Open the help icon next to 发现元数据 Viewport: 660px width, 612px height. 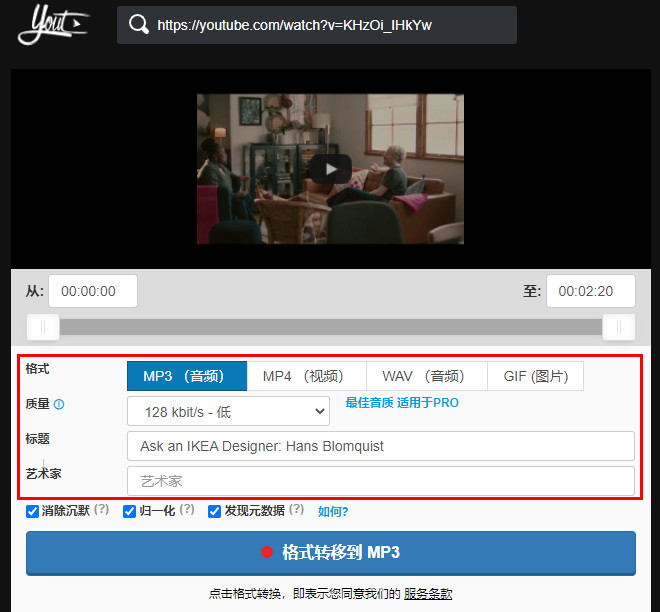(x=296, y=510)
